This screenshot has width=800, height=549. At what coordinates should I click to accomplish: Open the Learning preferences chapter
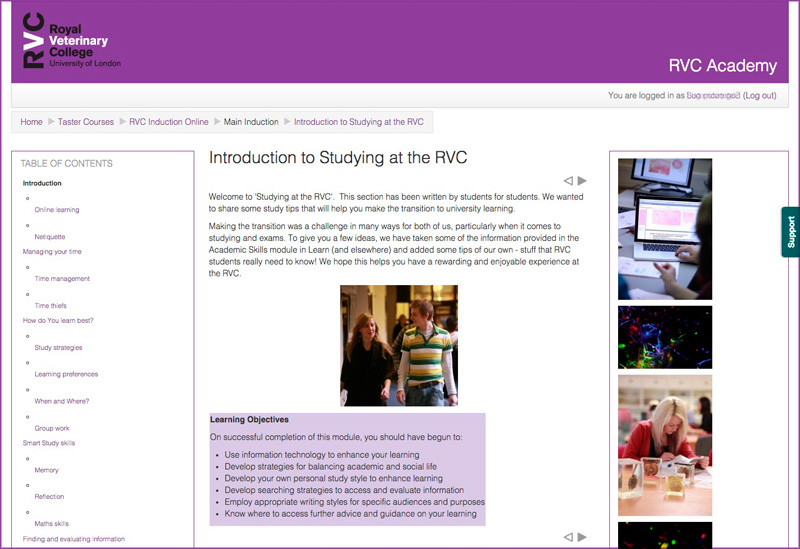click(x=66, y=374)
